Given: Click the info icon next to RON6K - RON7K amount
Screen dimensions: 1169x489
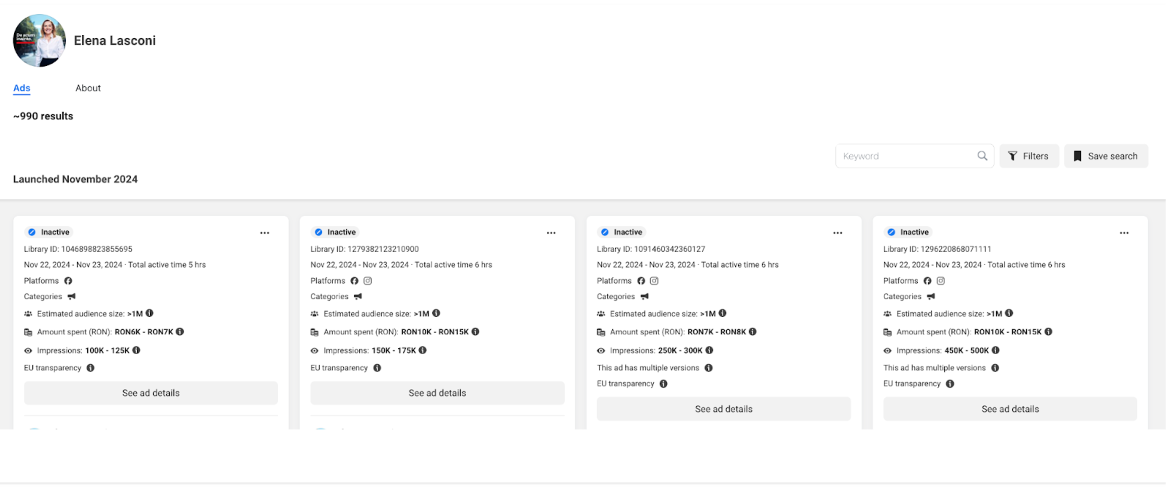Looking at the screenshot, I should 180,332.
